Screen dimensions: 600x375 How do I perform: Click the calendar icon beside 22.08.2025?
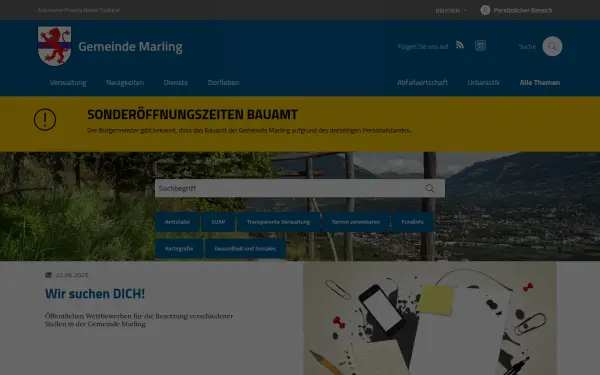48,275
